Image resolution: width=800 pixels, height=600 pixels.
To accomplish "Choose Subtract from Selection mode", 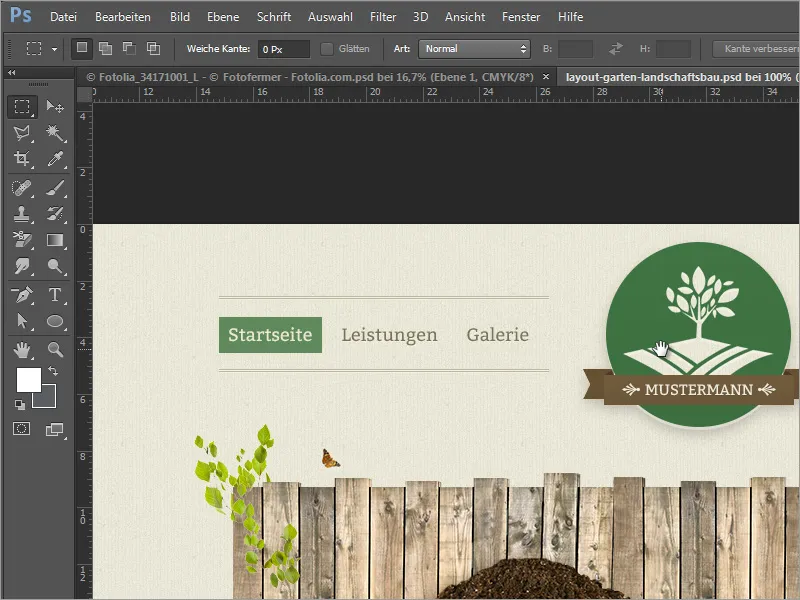I will tap(130, 48).
